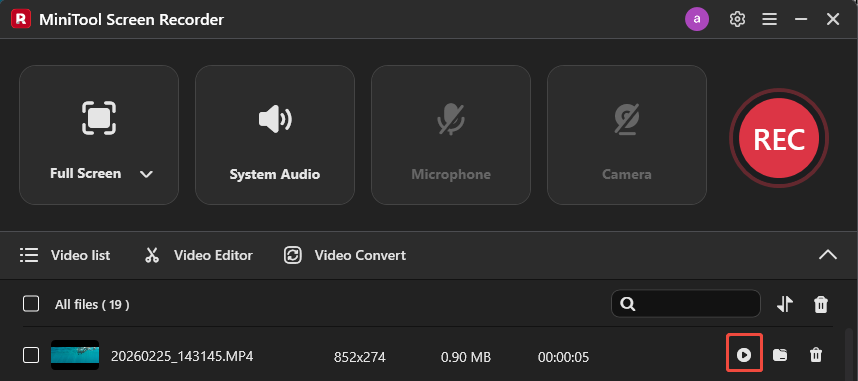Open settings via the gear icon

[x=738, y=19]
